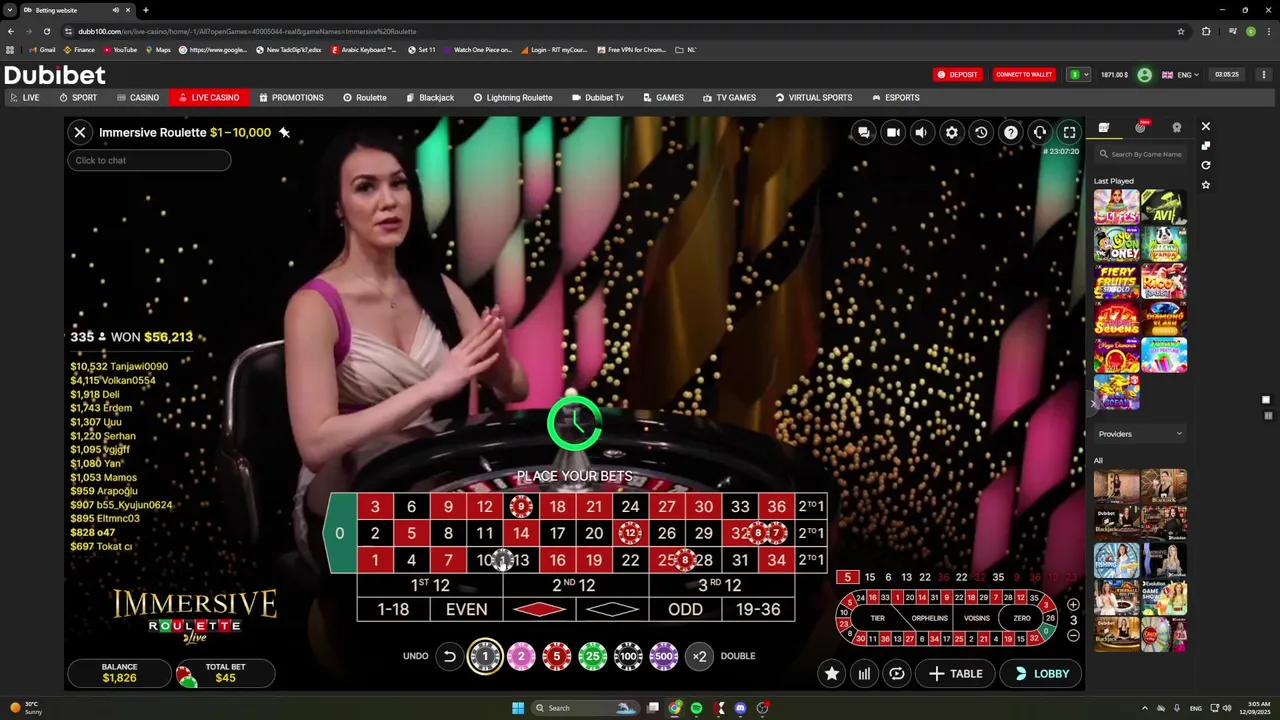Viewport: 1280px width, 720px height.
Task: Close the side games panel
Action: 1206,127
